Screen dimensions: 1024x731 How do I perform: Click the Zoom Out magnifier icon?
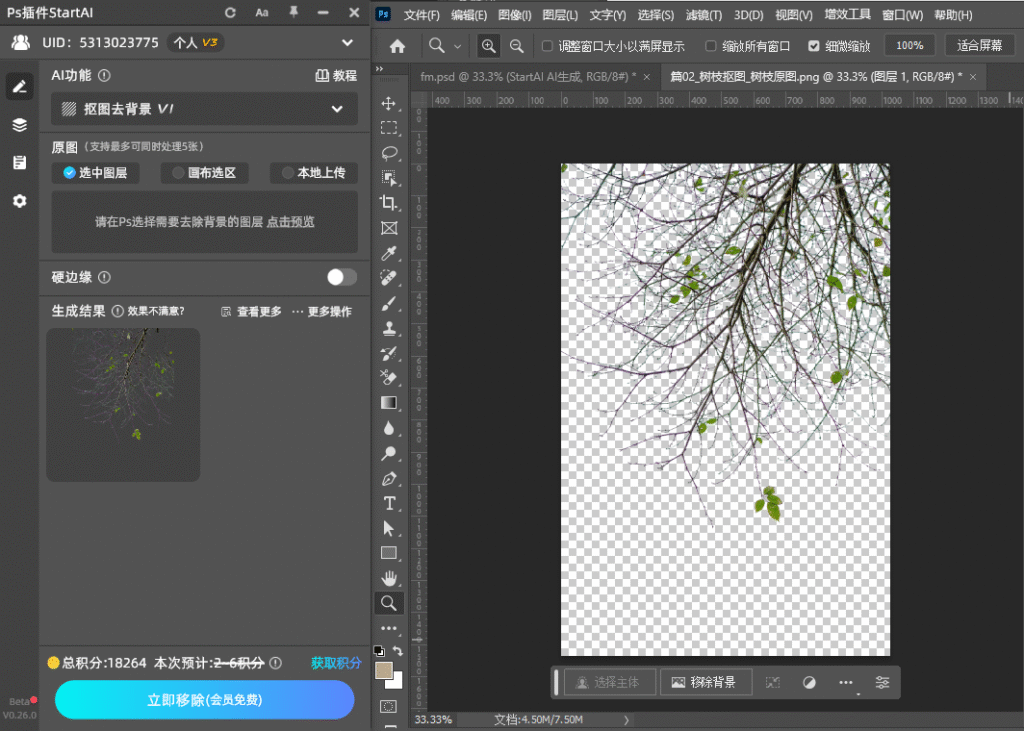pyautogui.click(x=517, y=46)
